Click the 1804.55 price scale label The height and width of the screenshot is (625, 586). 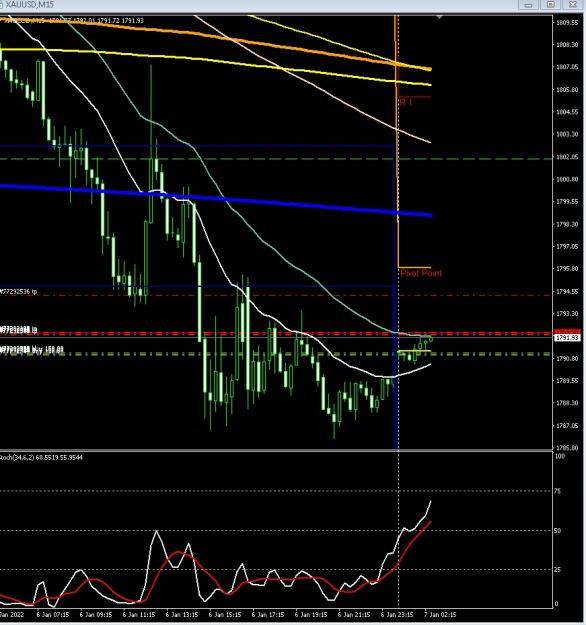coord(567,112)
